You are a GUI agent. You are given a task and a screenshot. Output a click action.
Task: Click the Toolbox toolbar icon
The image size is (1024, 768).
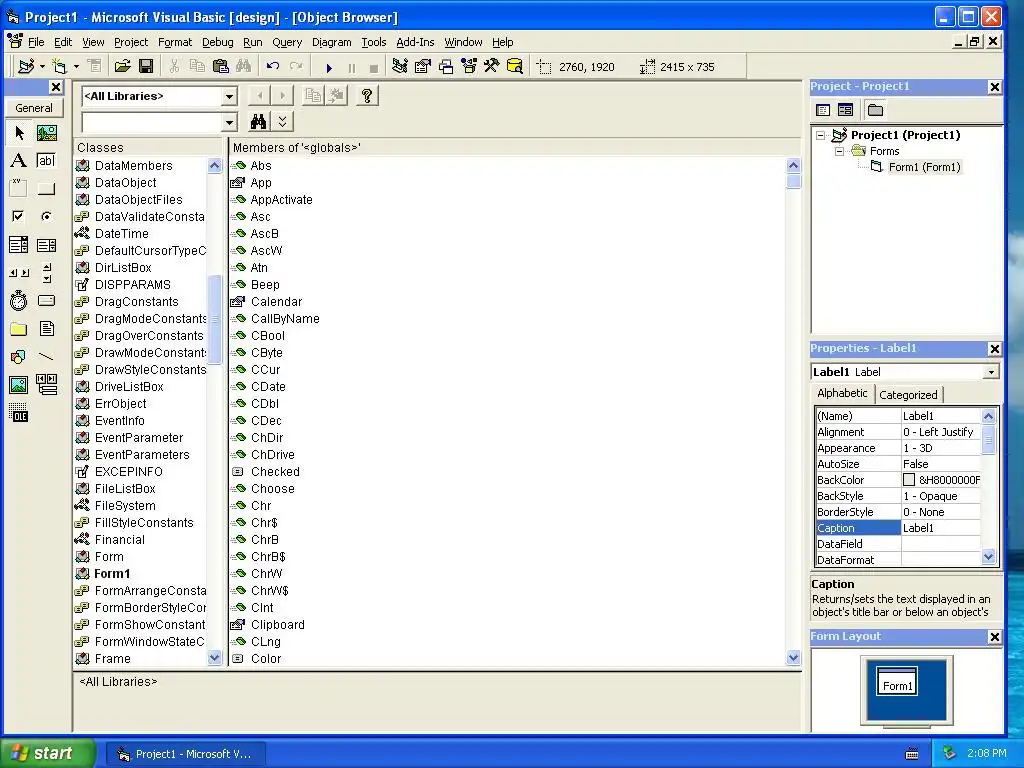tap(492, 67)
